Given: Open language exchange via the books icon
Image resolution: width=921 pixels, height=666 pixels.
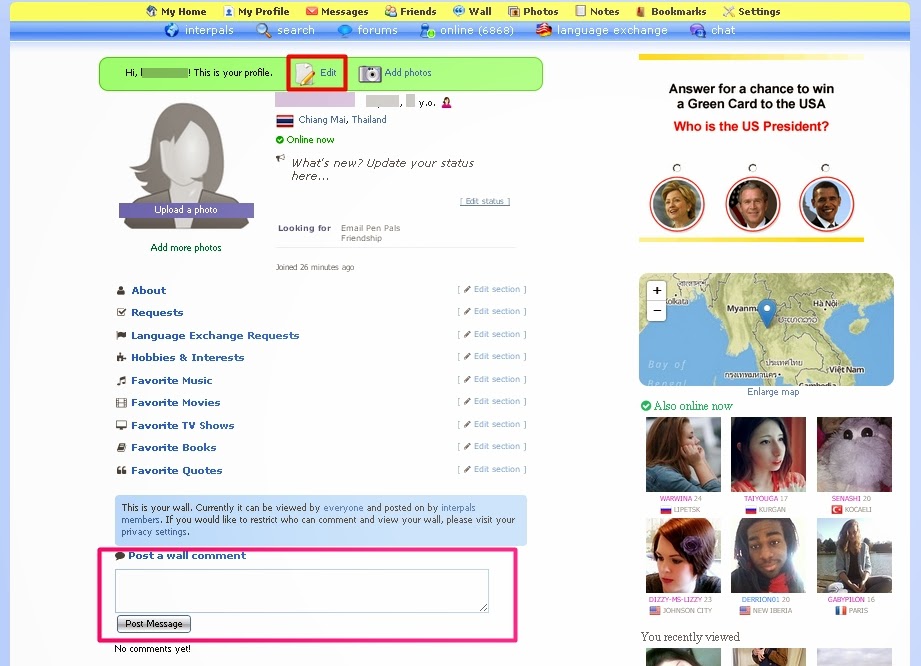Looking at the screenshot, I should [x=540, y=30].
